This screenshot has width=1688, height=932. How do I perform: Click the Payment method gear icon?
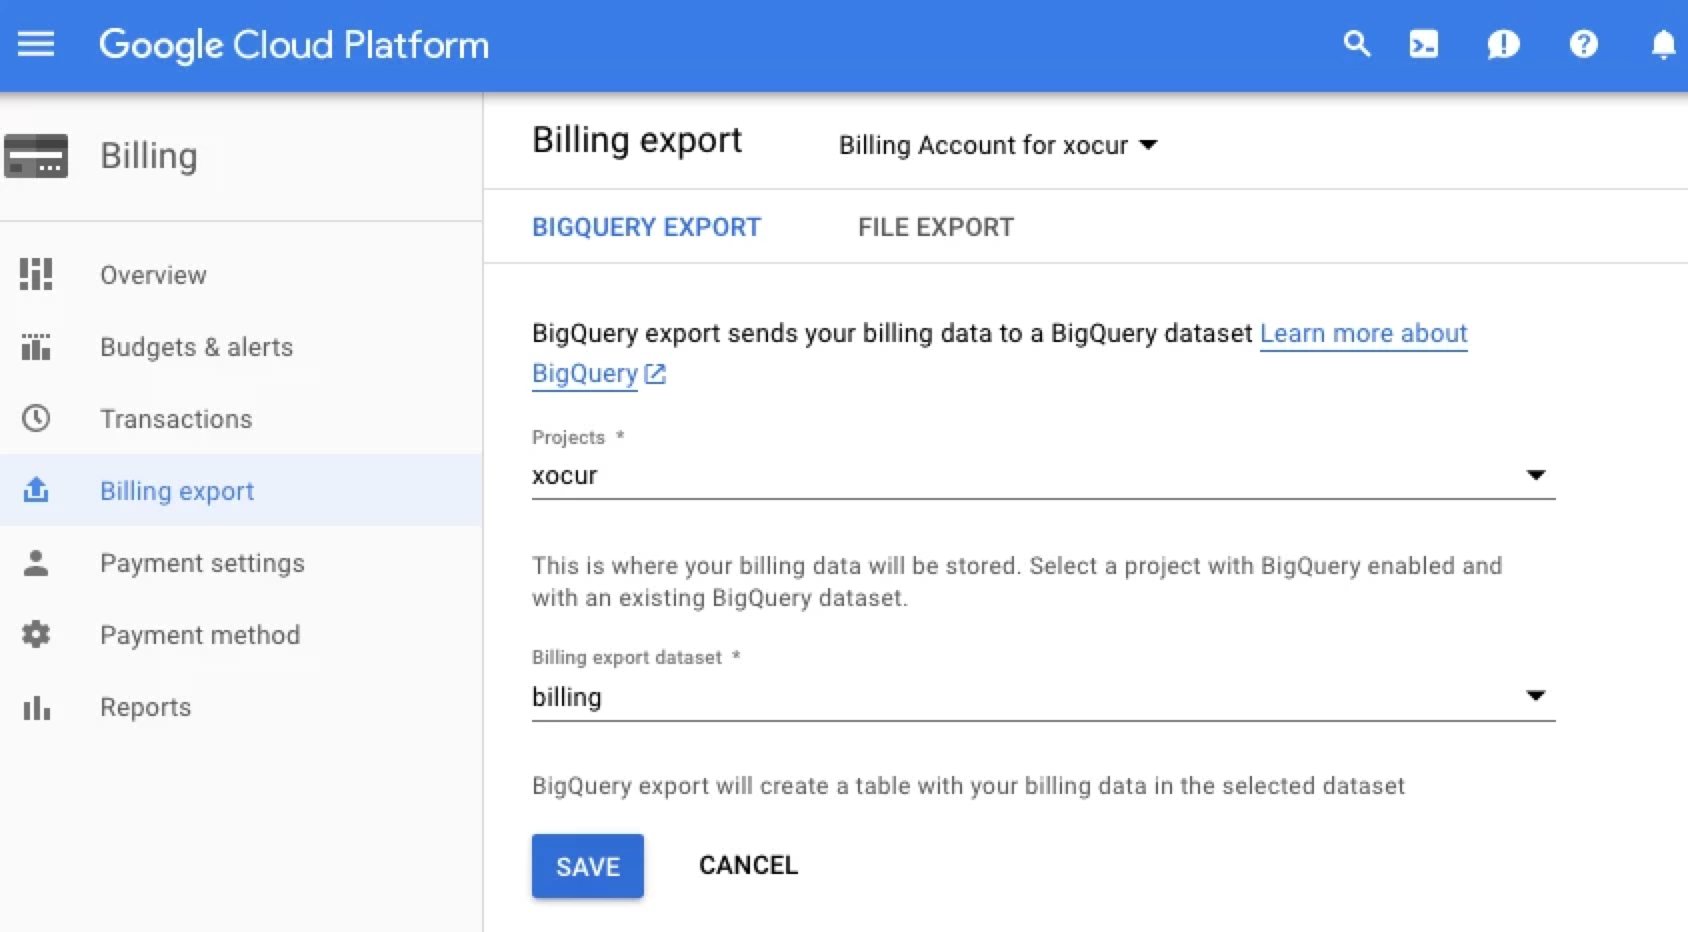point(36,634)
